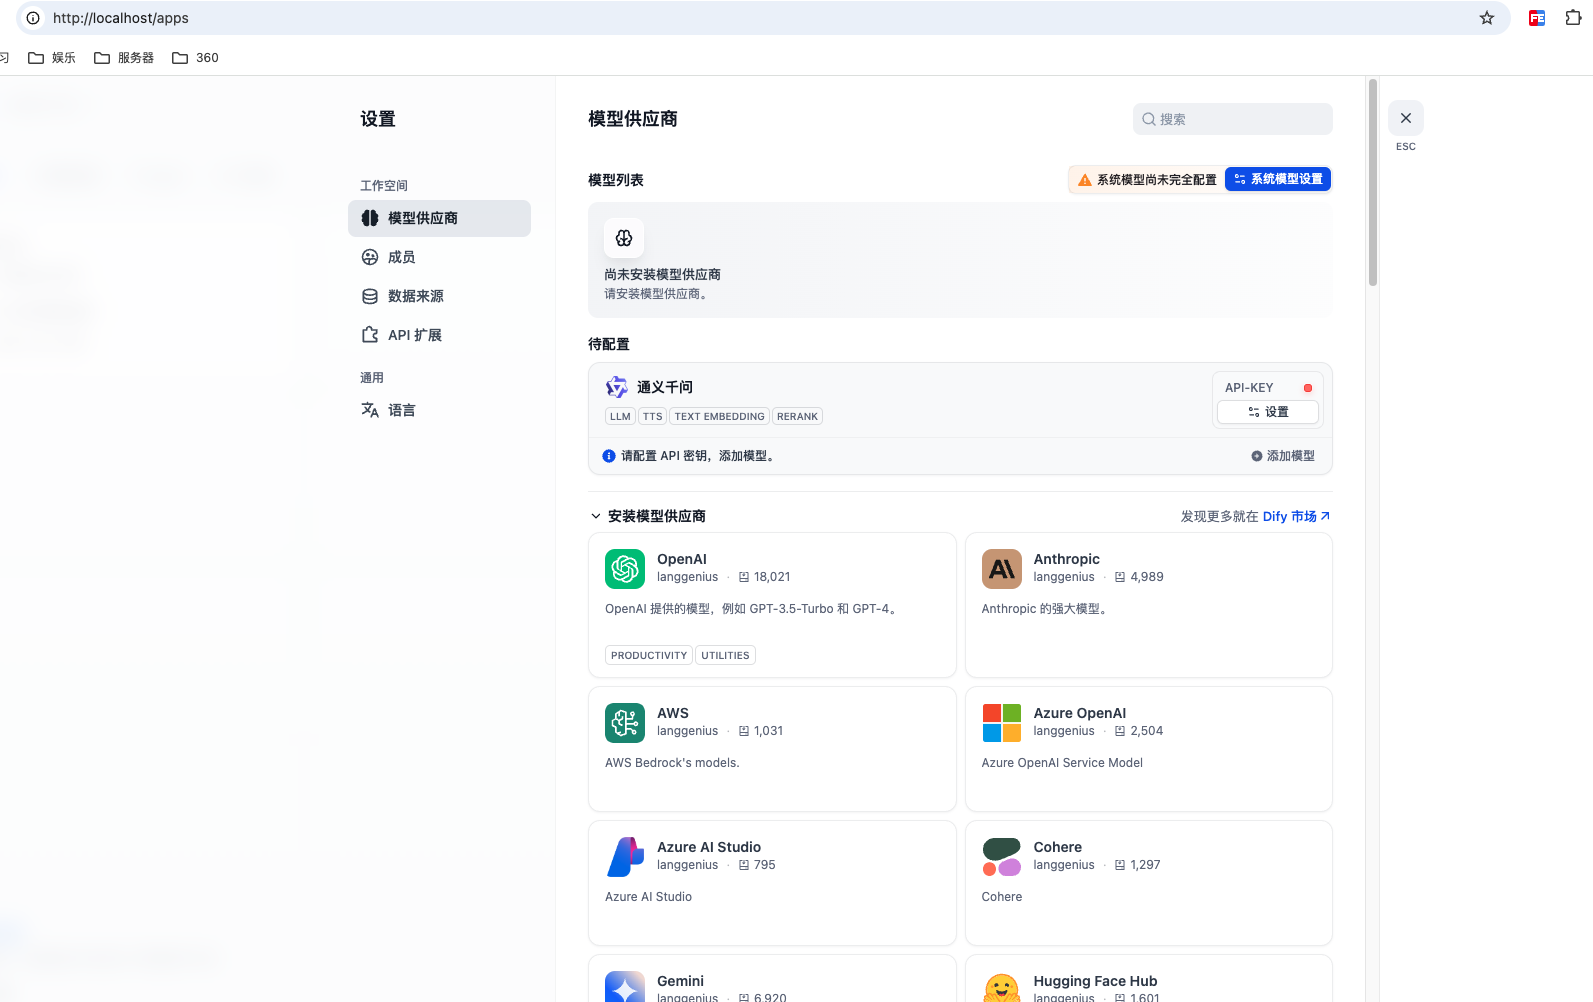The width and height of the screenshot is (1593, 1002).
Task: Click the Azure OpenAI card title
Action: 1079,713
